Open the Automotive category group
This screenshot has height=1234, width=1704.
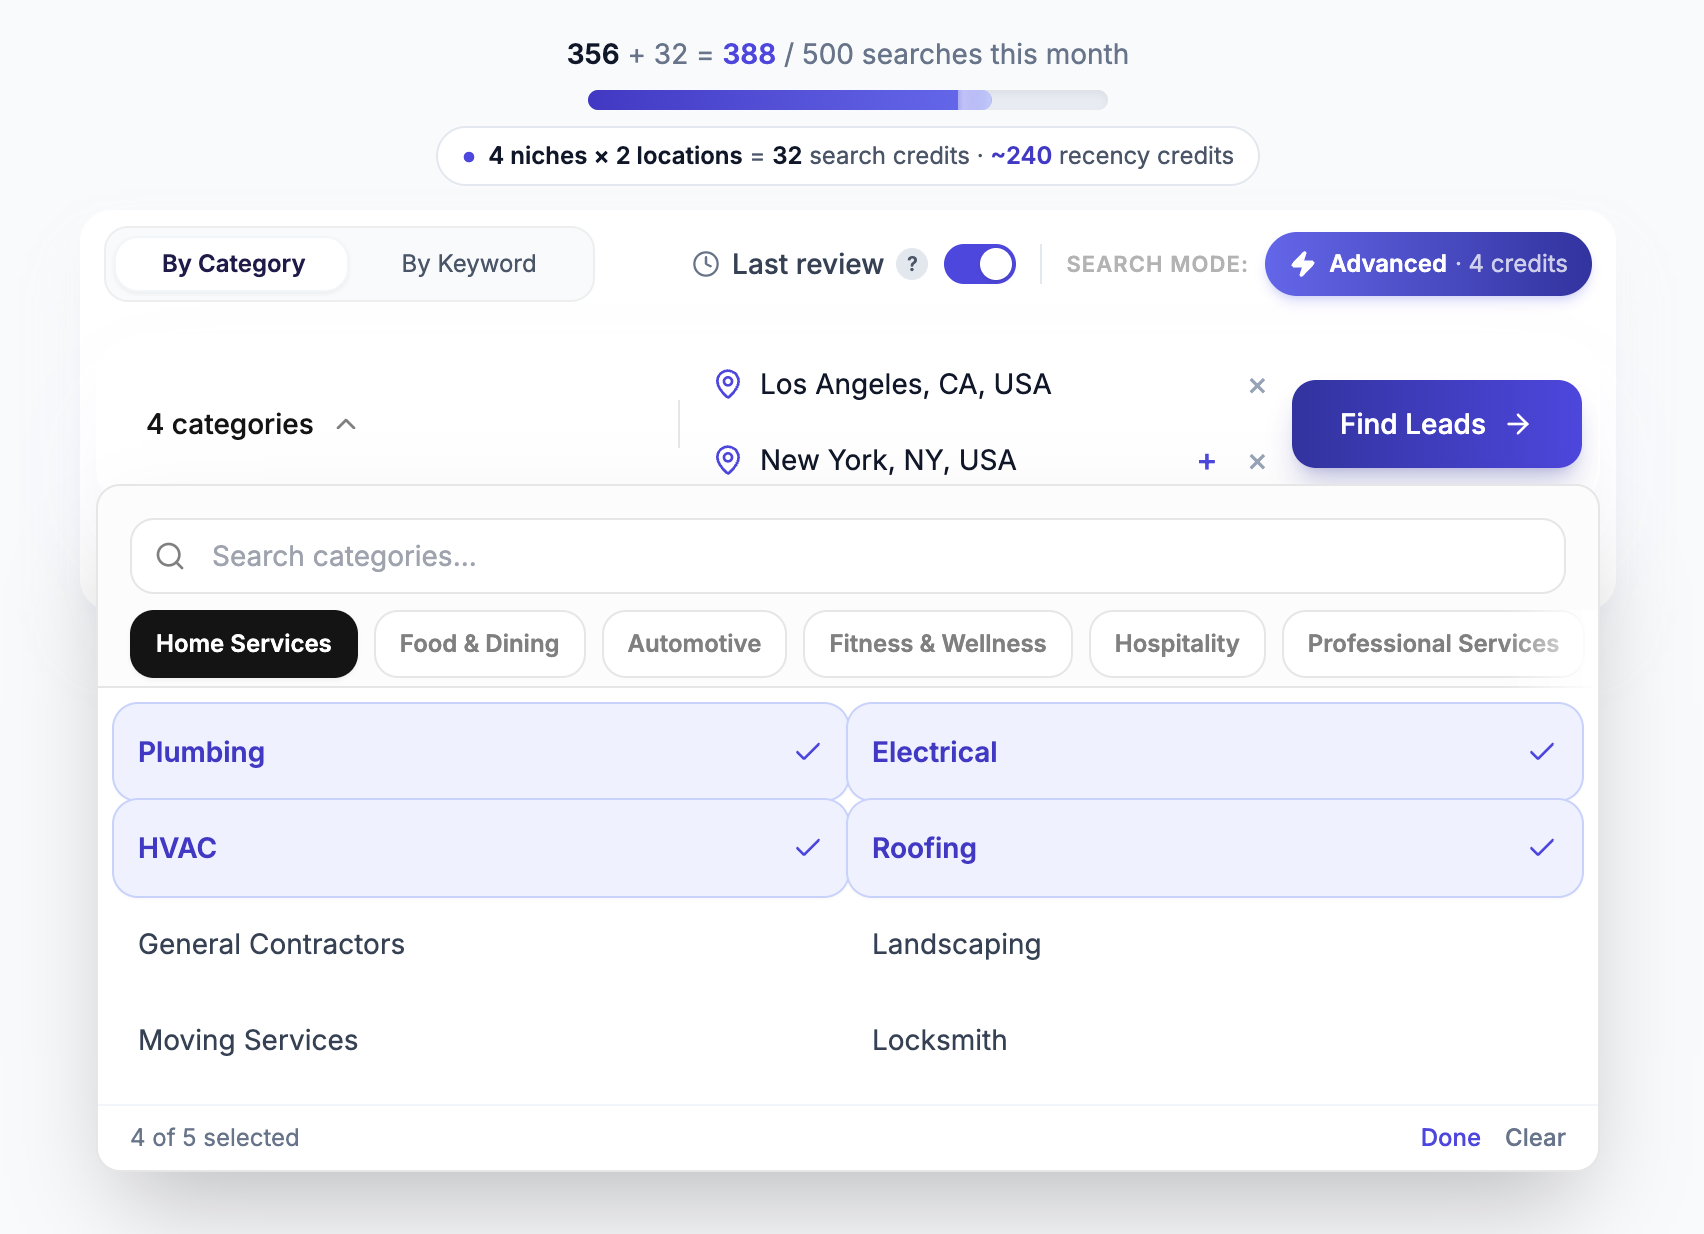[x=695, y=644]
